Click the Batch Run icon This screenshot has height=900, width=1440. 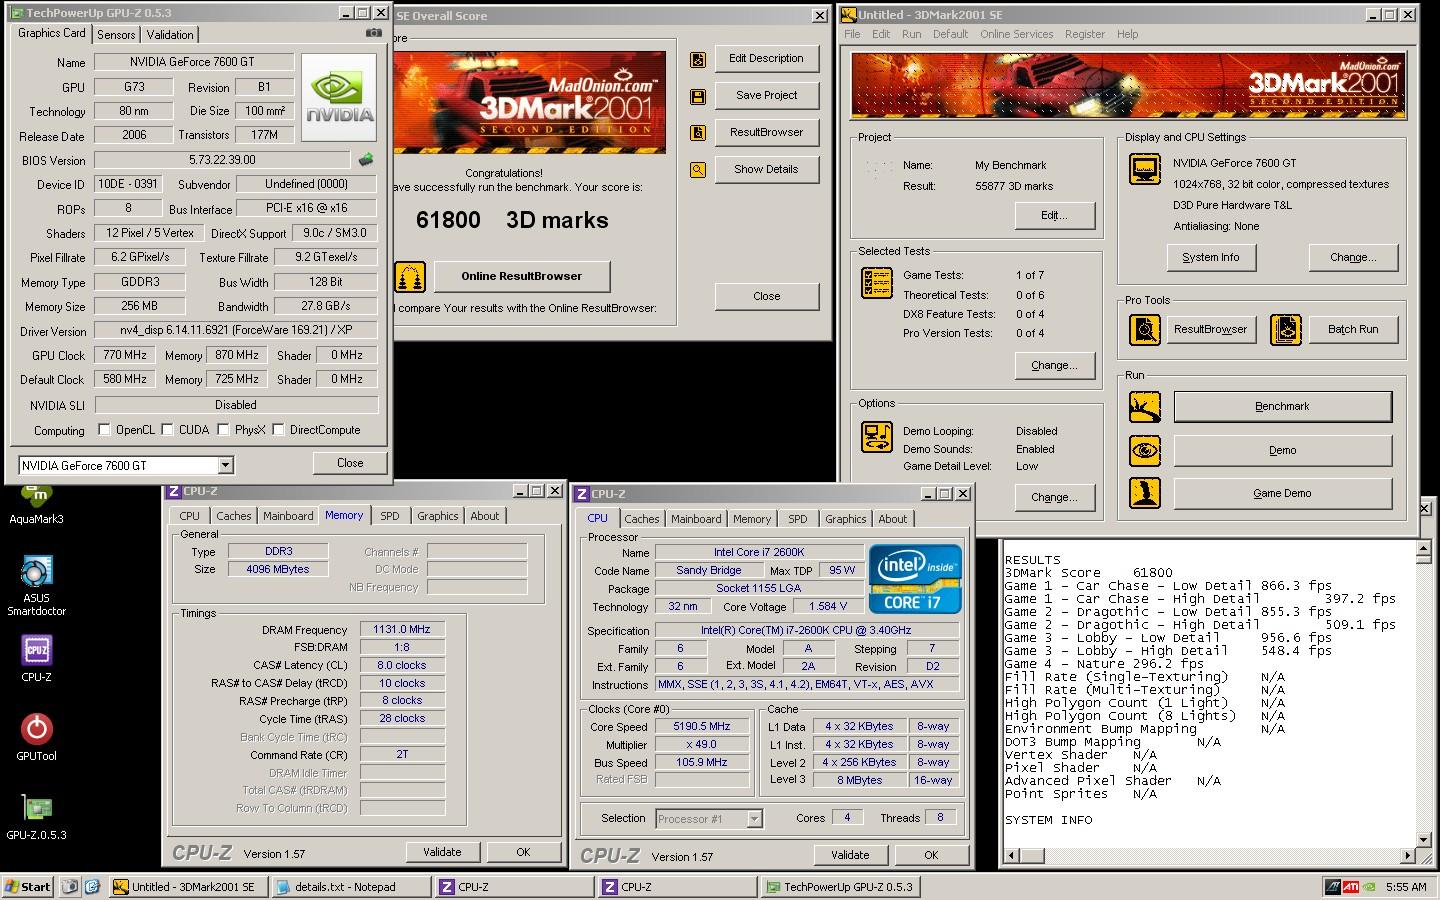pyautogui.click(x=1286, y=329)
